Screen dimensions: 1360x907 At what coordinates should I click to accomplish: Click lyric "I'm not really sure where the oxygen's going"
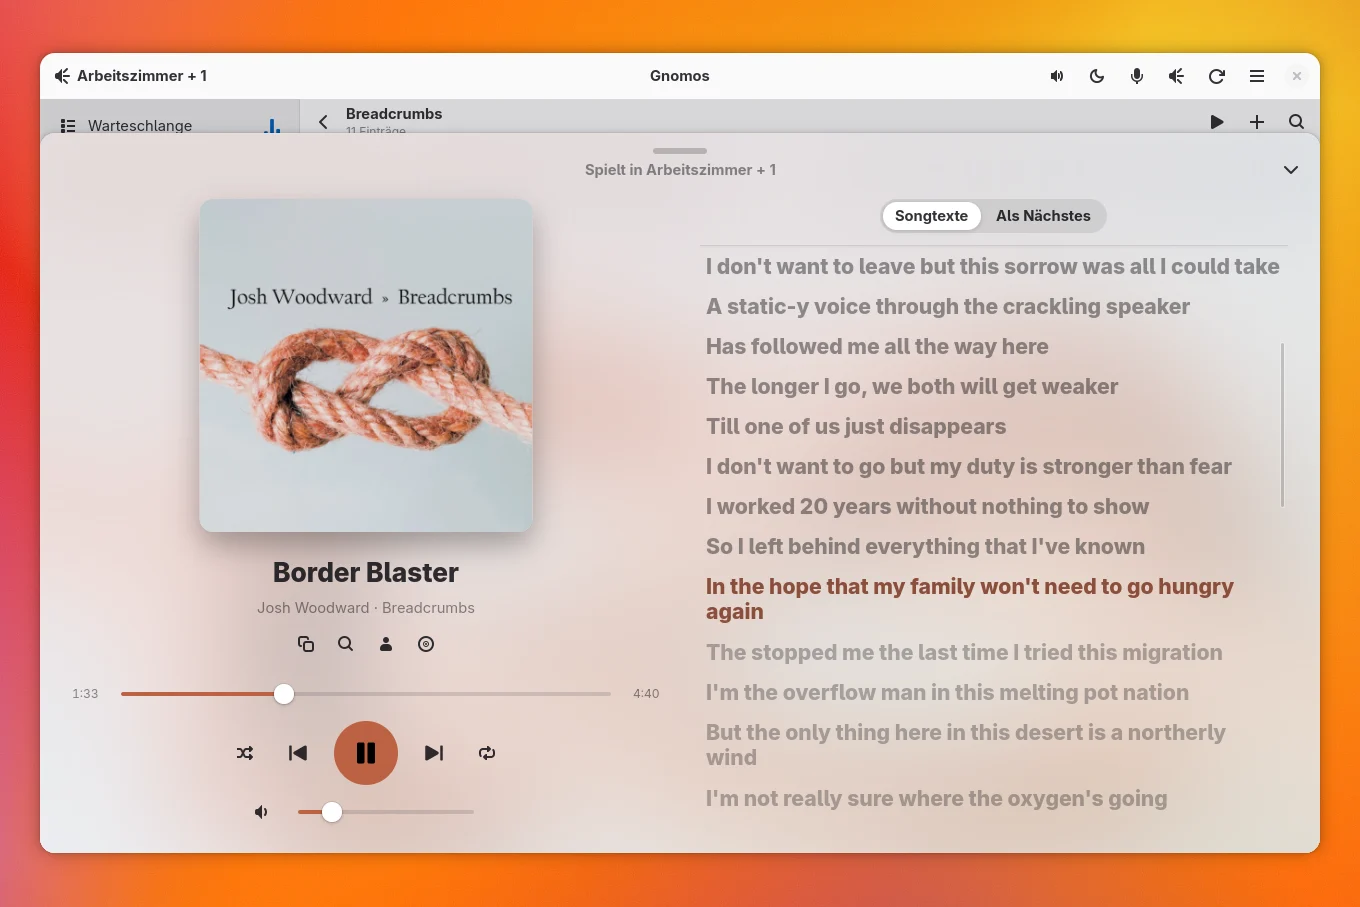(936, 799)
